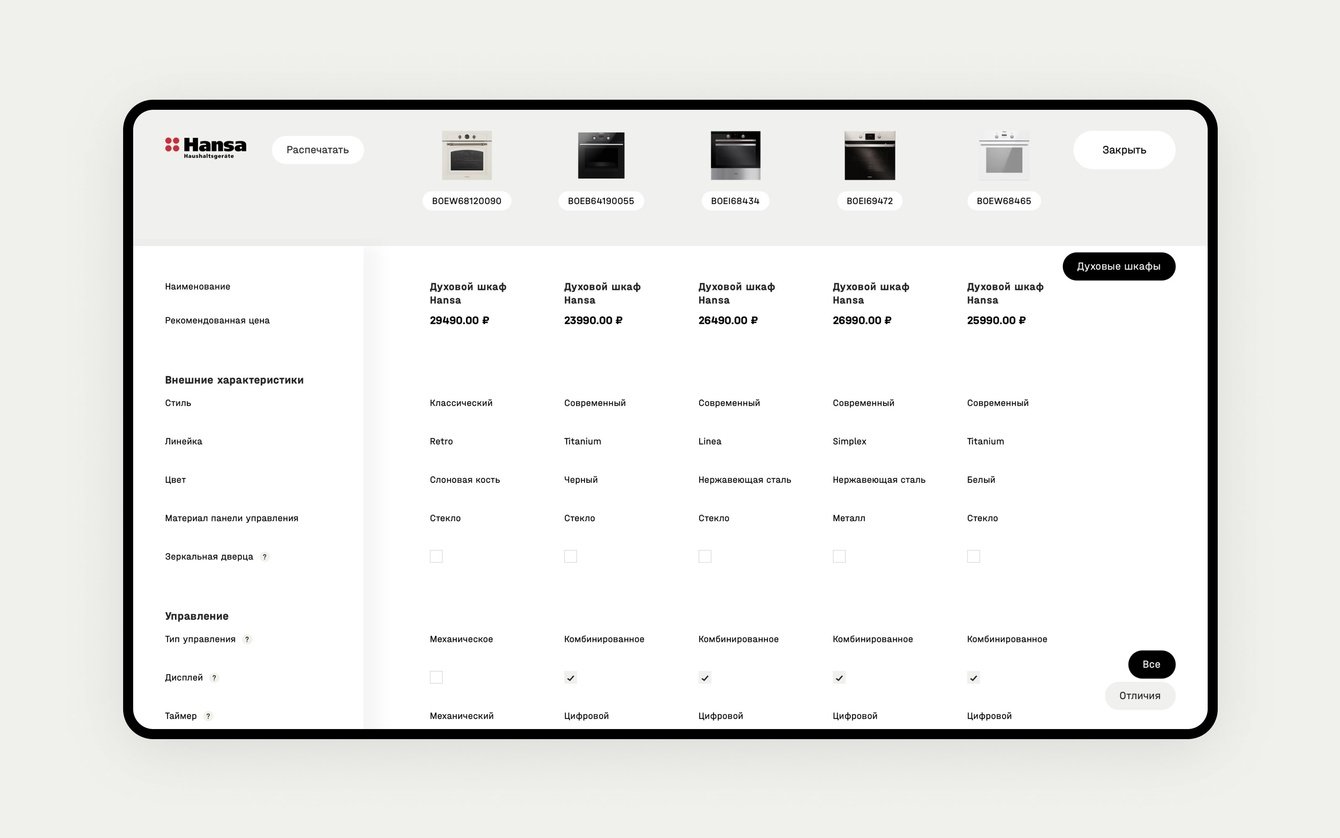
Task: Toggle Зеркальная дверца checkbox for the Белый oven
Action: [x=973, y=557]
